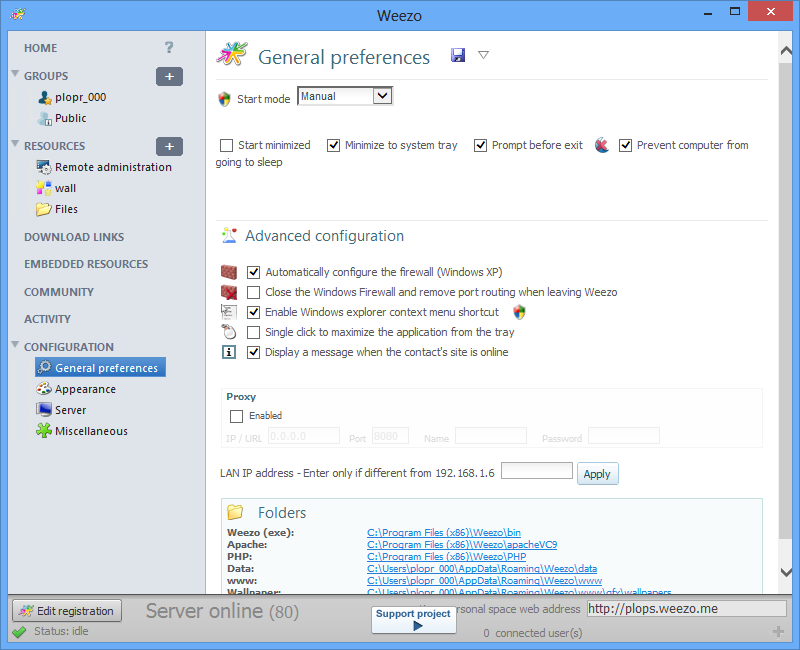Add a new resource with plus button
Image resolution: width=800 pixels, height=650 pixels.
click(x=169, y=146)
